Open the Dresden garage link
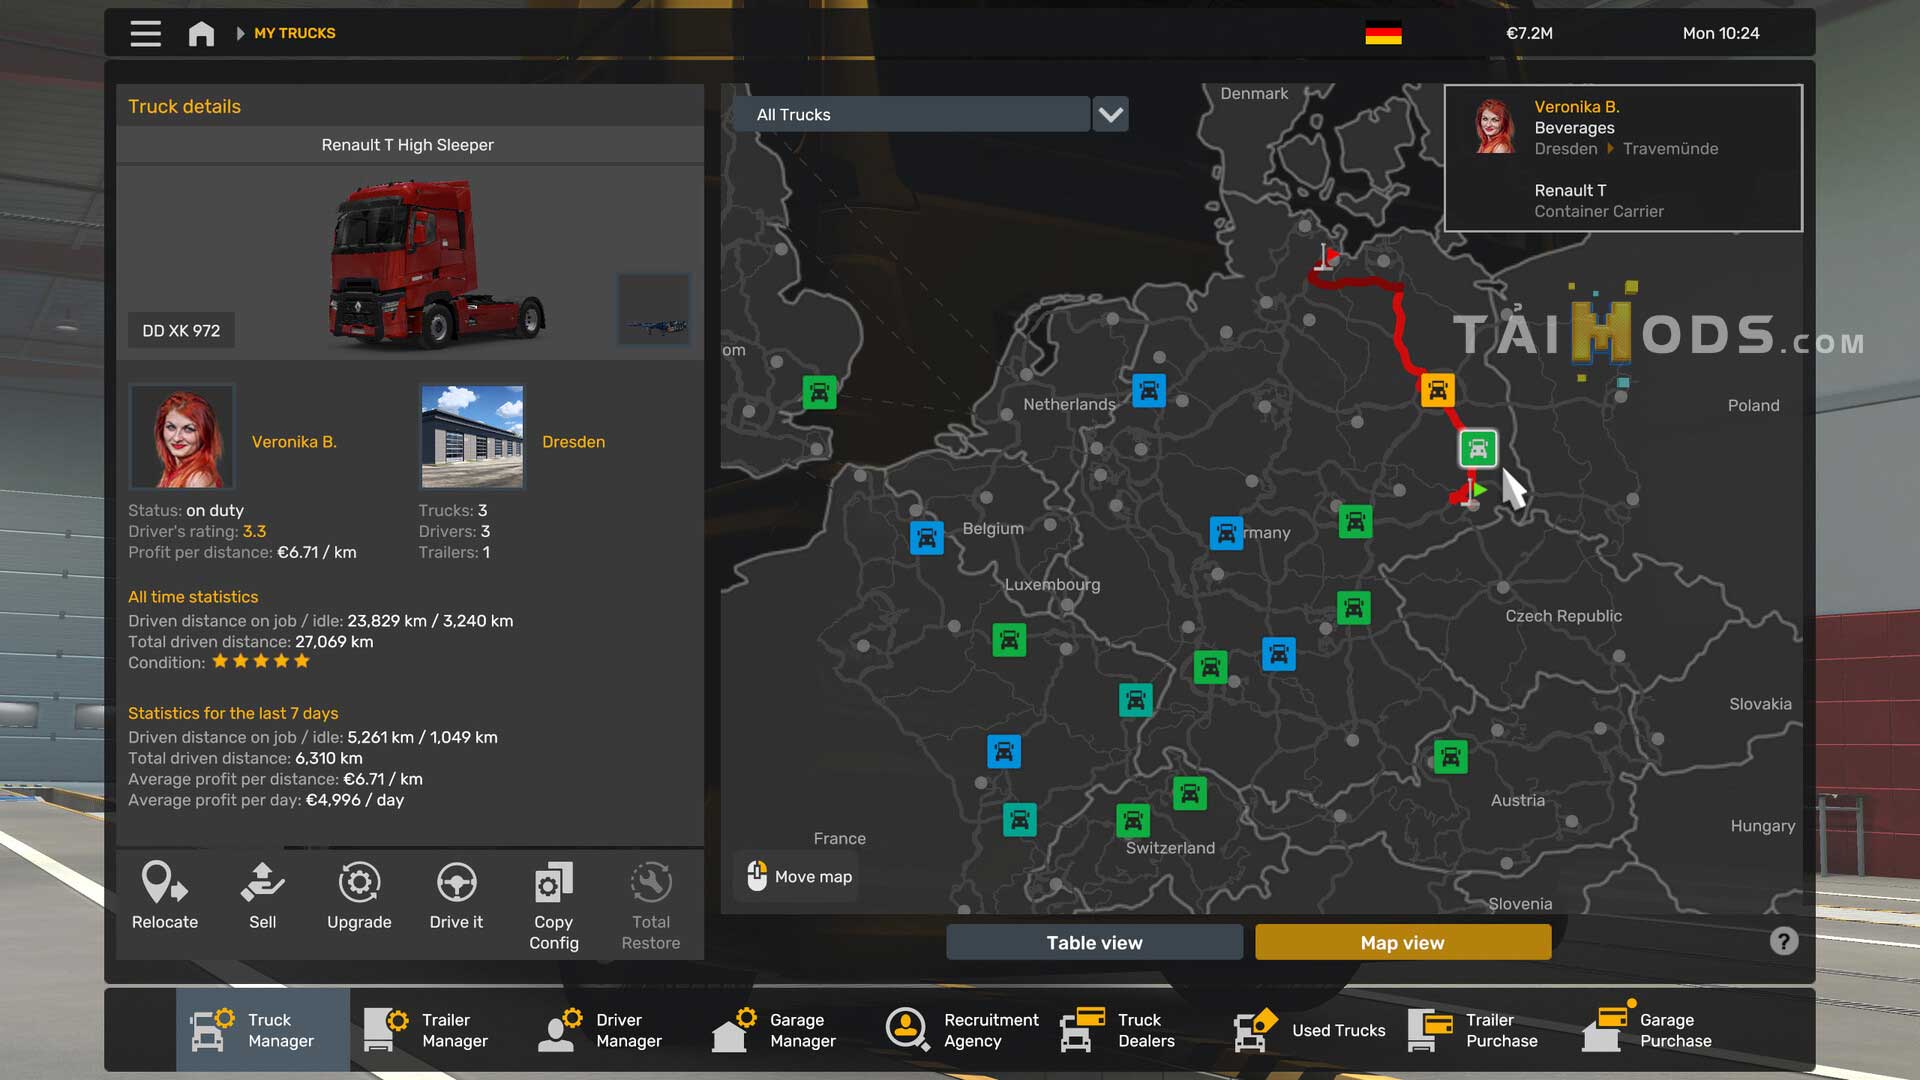 [573, 441]
